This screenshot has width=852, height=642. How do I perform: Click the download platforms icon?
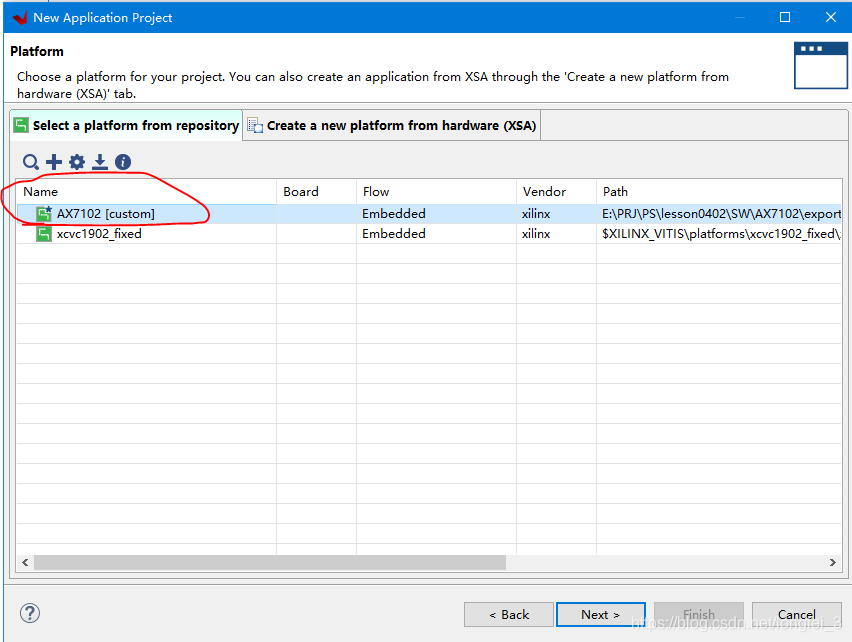100,162
